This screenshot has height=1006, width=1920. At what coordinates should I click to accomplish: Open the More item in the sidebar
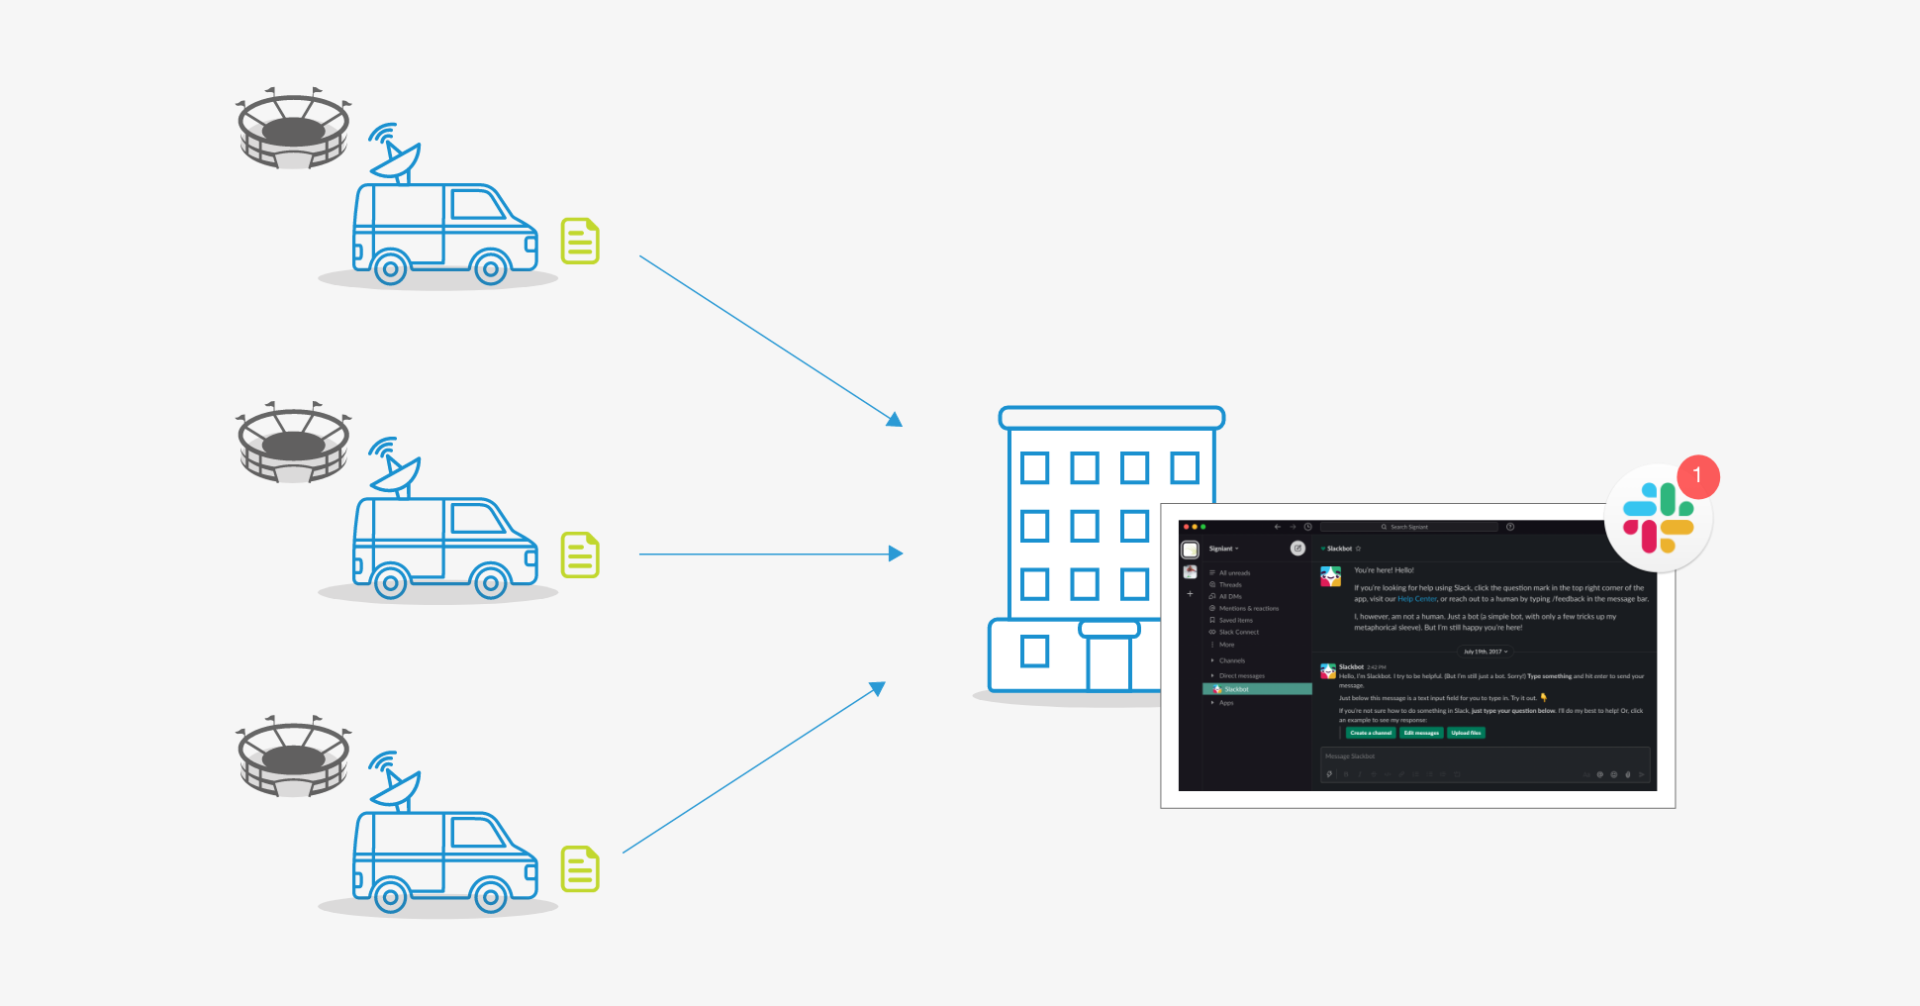(x=1222, y=645)
